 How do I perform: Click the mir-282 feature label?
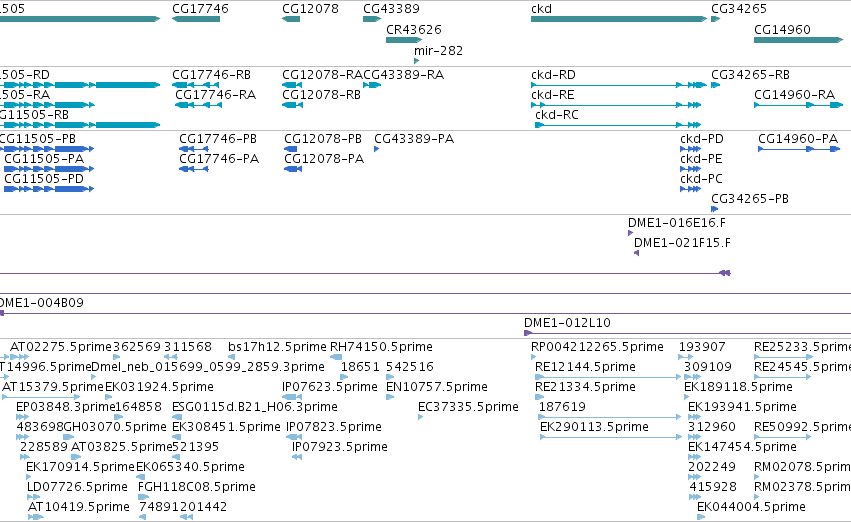[x=439, y=50]
